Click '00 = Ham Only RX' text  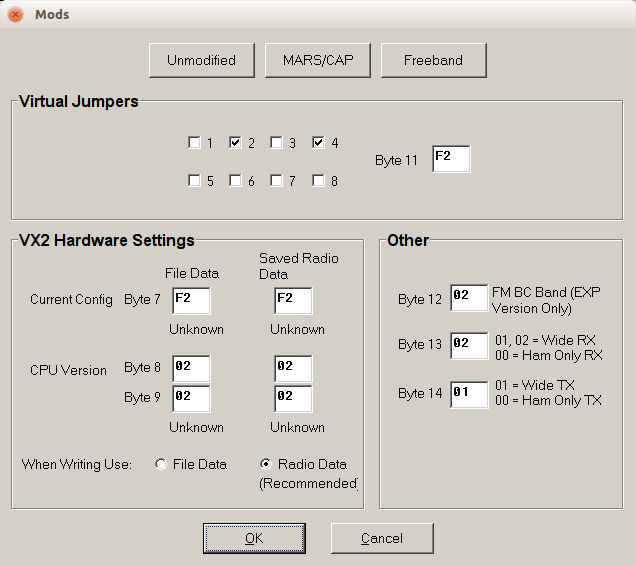548,356
